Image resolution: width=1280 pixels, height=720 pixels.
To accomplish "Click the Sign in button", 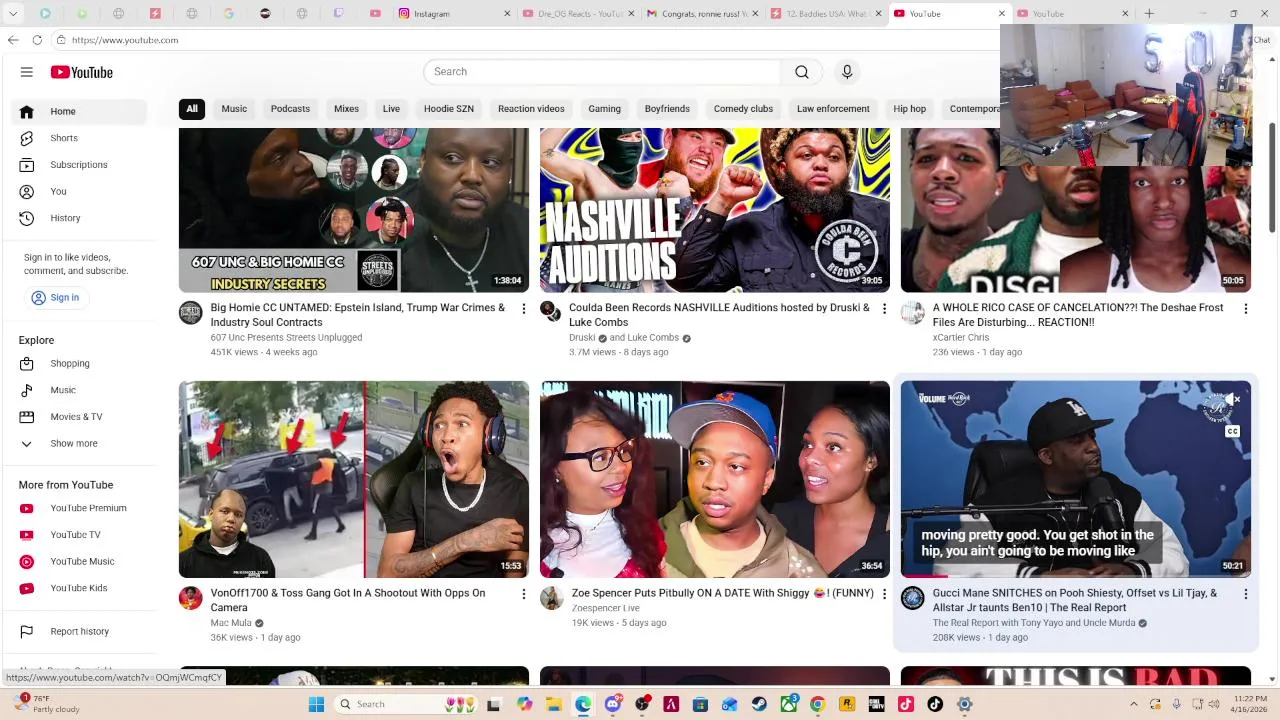I will tap(55, 298).
